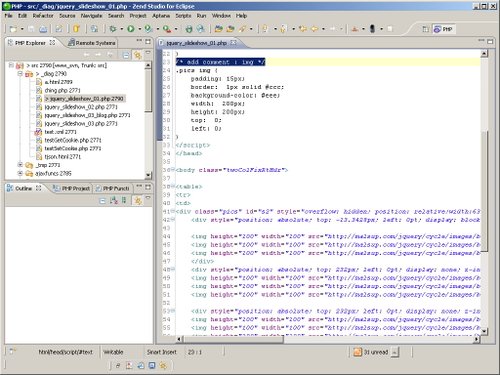Click Collapse All in PHP Explorer toolbar
Image resolution: width=500 pixels, height=375 pixels.
click(126, 55)
